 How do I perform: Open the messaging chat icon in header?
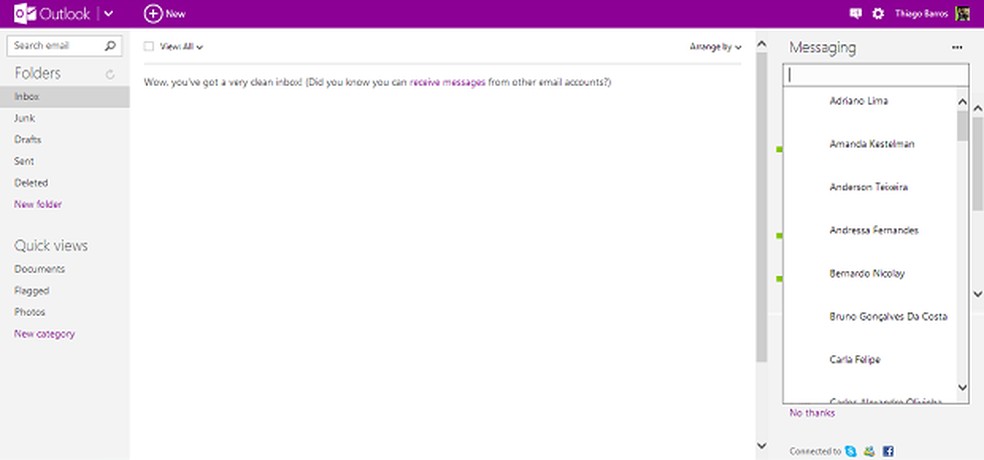[855, 13]
